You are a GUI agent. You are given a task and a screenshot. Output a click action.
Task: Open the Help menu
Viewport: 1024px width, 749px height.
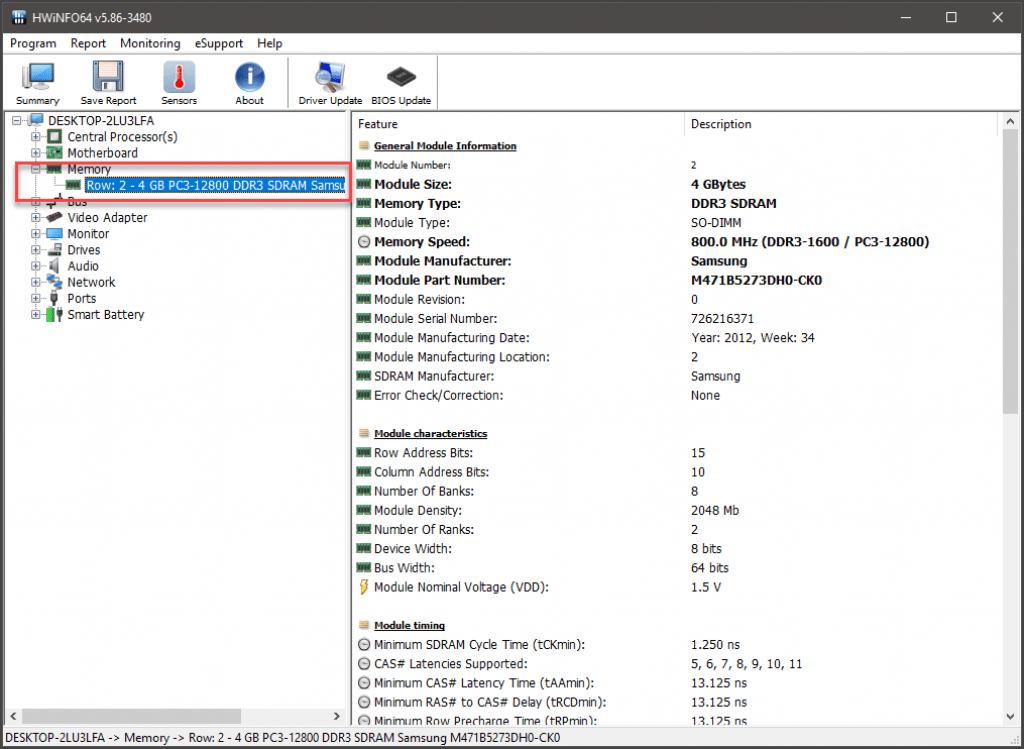point(270,43)
